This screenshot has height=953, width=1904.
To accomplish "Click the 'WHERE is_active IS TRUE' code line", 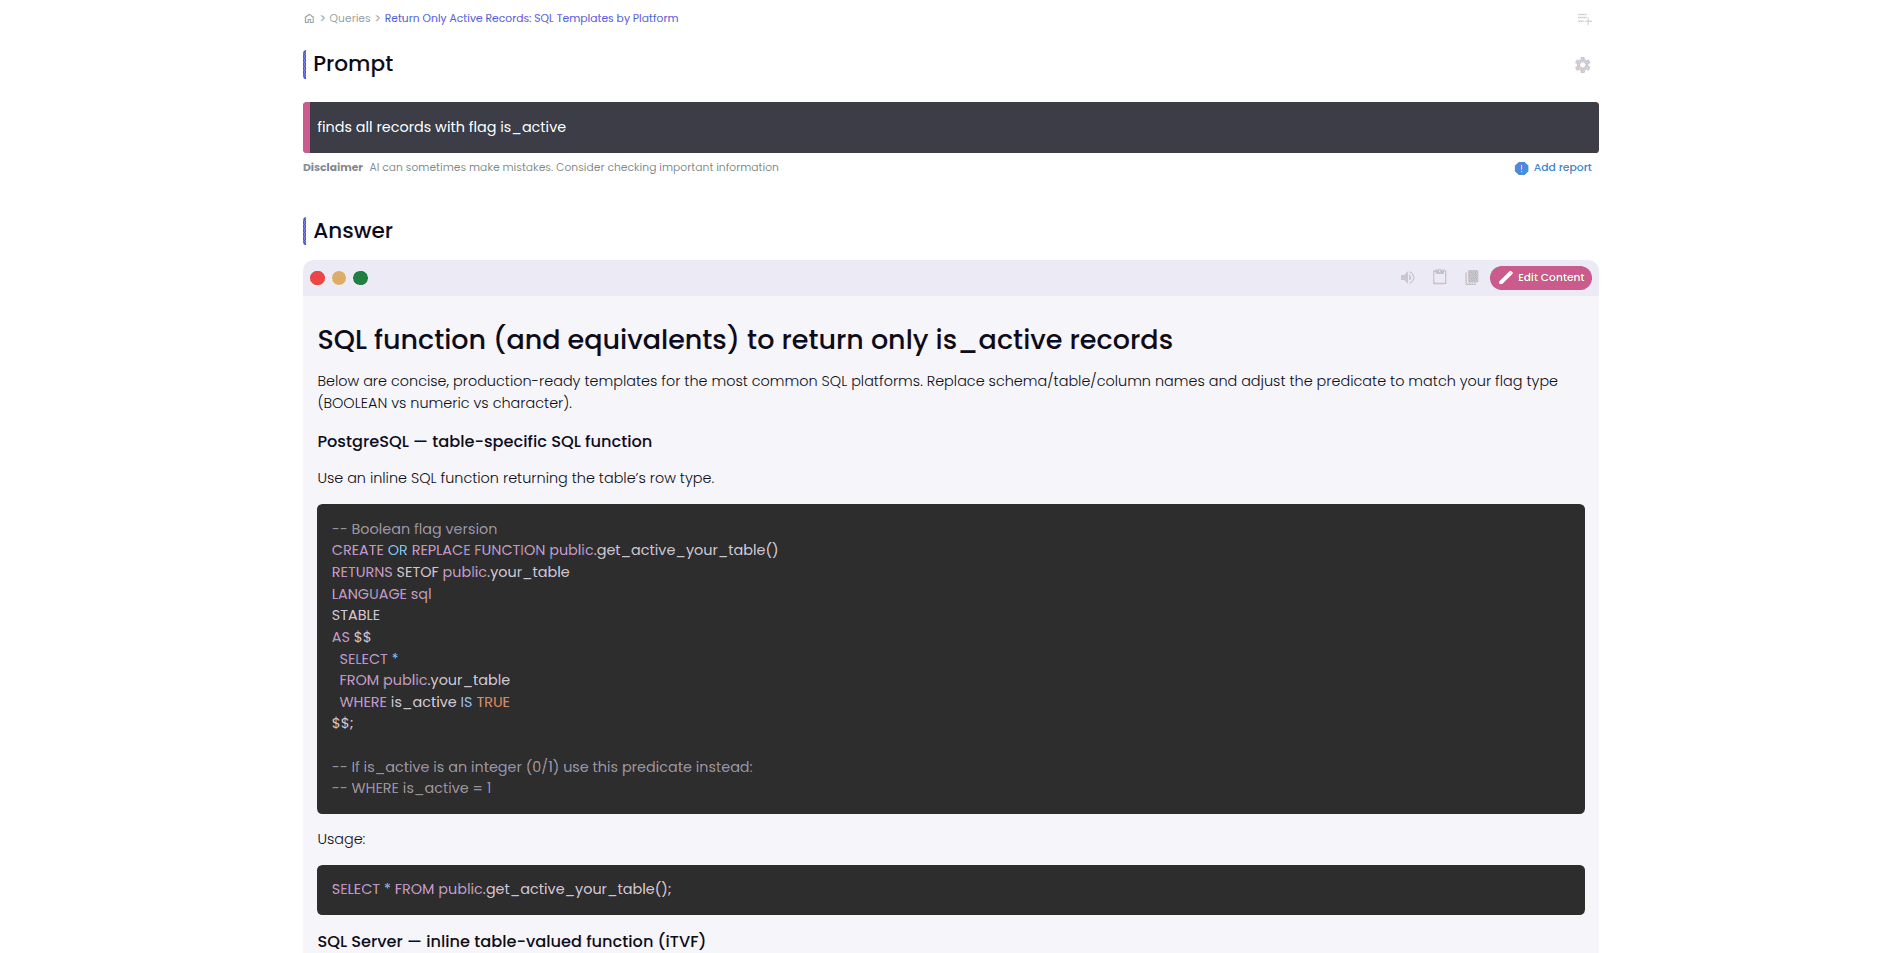I will point(424,702).
